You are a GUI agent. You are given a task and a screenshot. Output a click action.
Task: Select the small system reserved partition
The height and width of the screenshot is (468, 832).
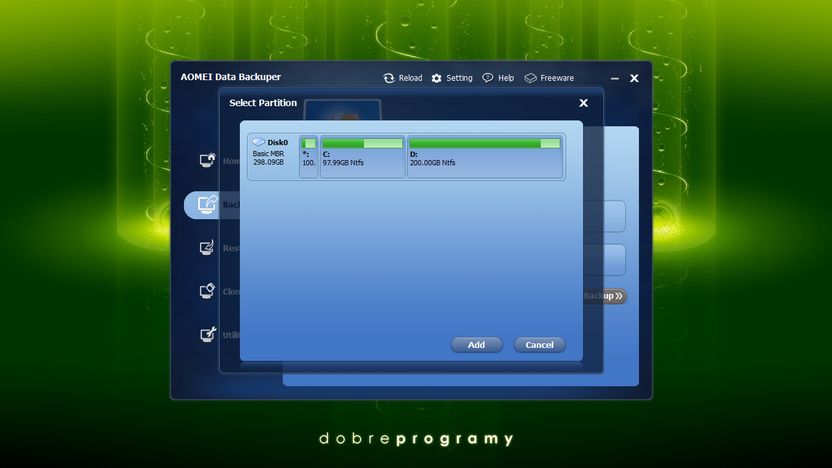coord(309,157)
